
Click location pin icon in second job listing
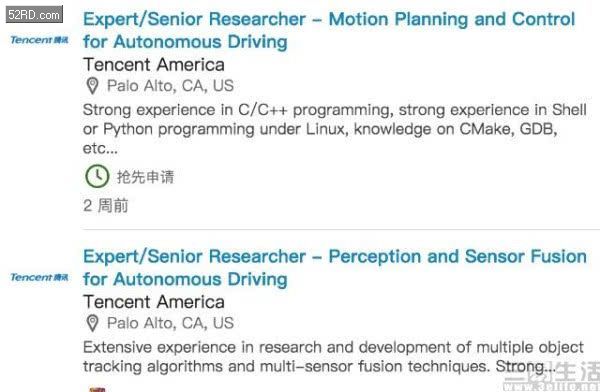pyautogui.click(x=92, y=323)
